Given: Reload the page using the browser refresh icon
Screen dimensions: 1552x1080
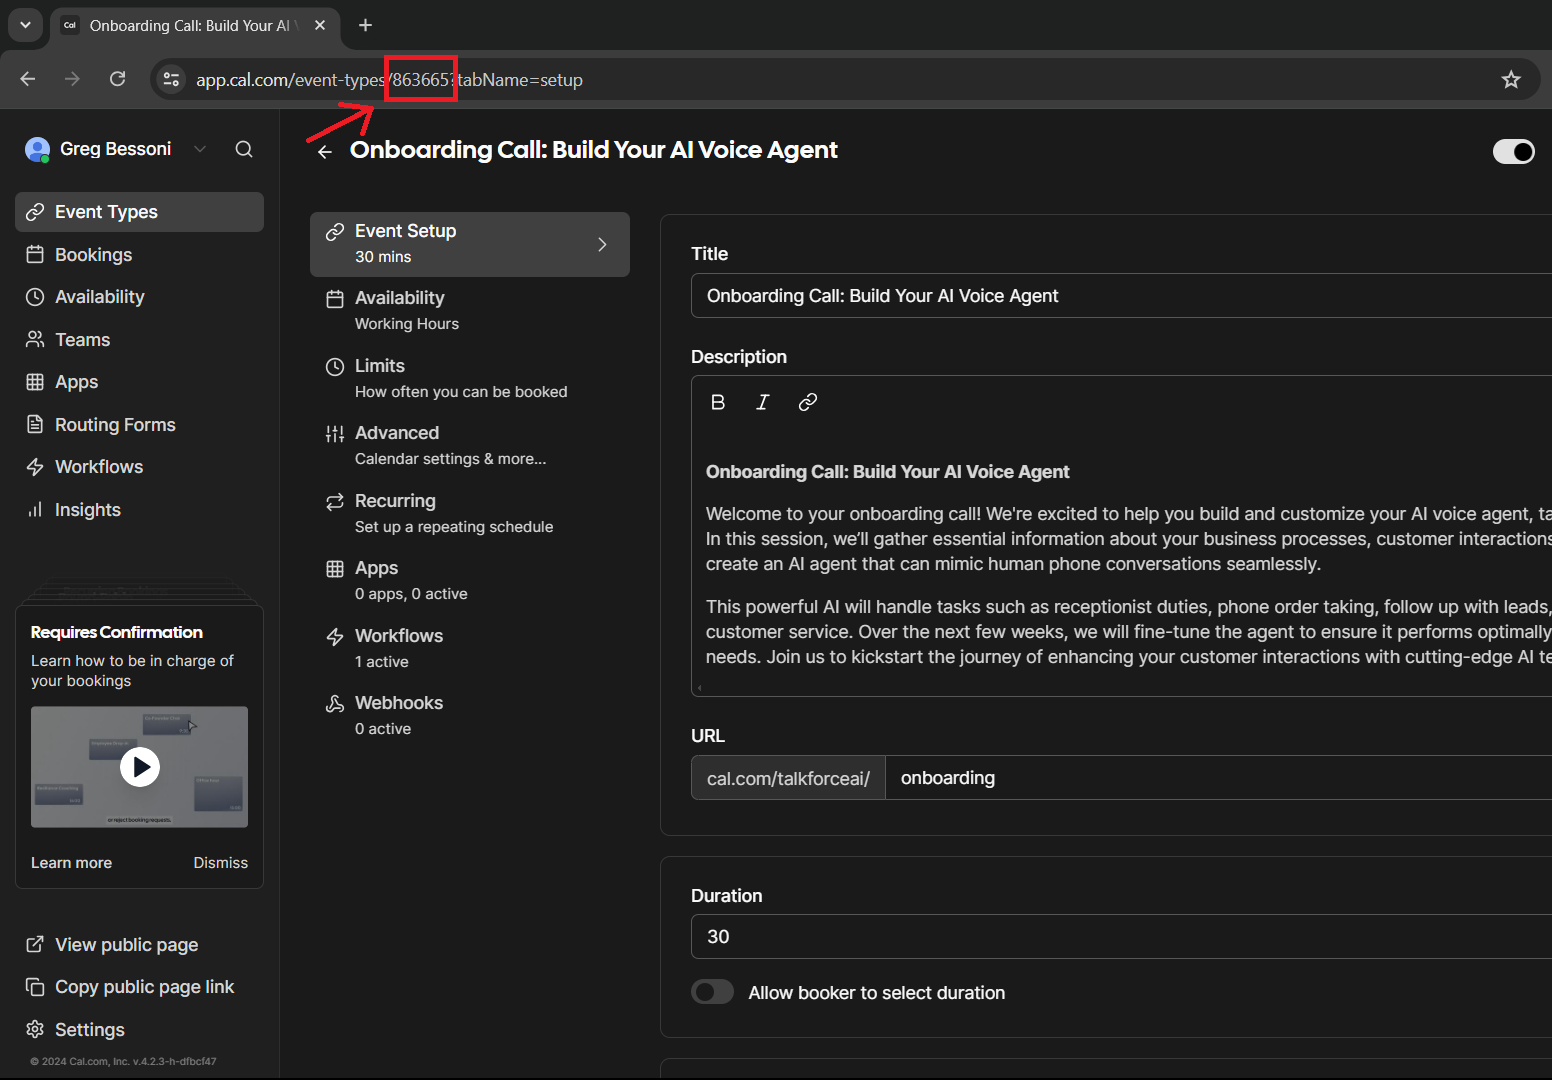Looking at the screenshot, I should tap(118, 79).
